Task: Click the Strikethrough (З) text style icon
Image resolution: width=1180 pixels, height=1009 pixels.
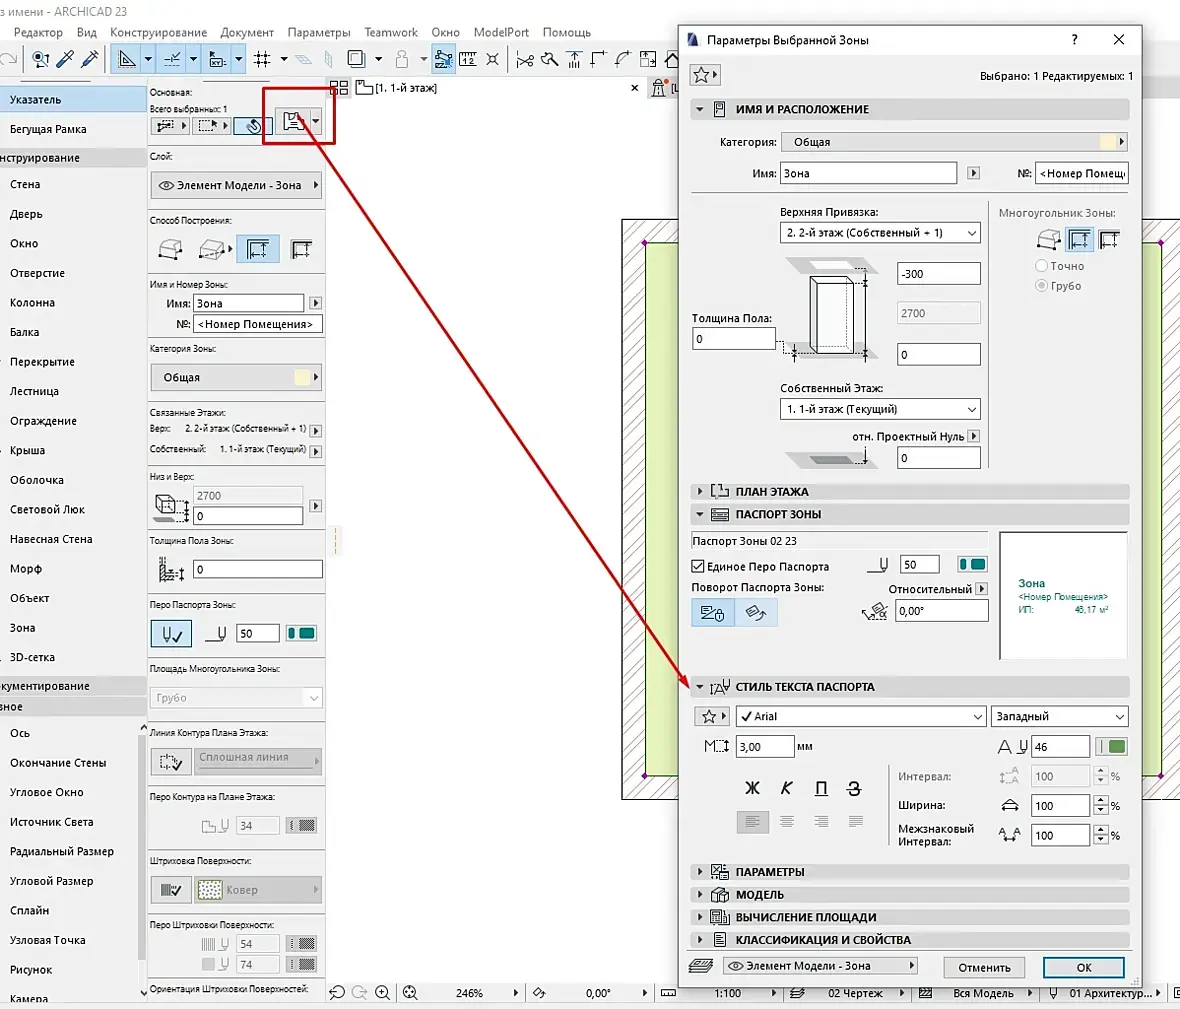Action: 854,788
